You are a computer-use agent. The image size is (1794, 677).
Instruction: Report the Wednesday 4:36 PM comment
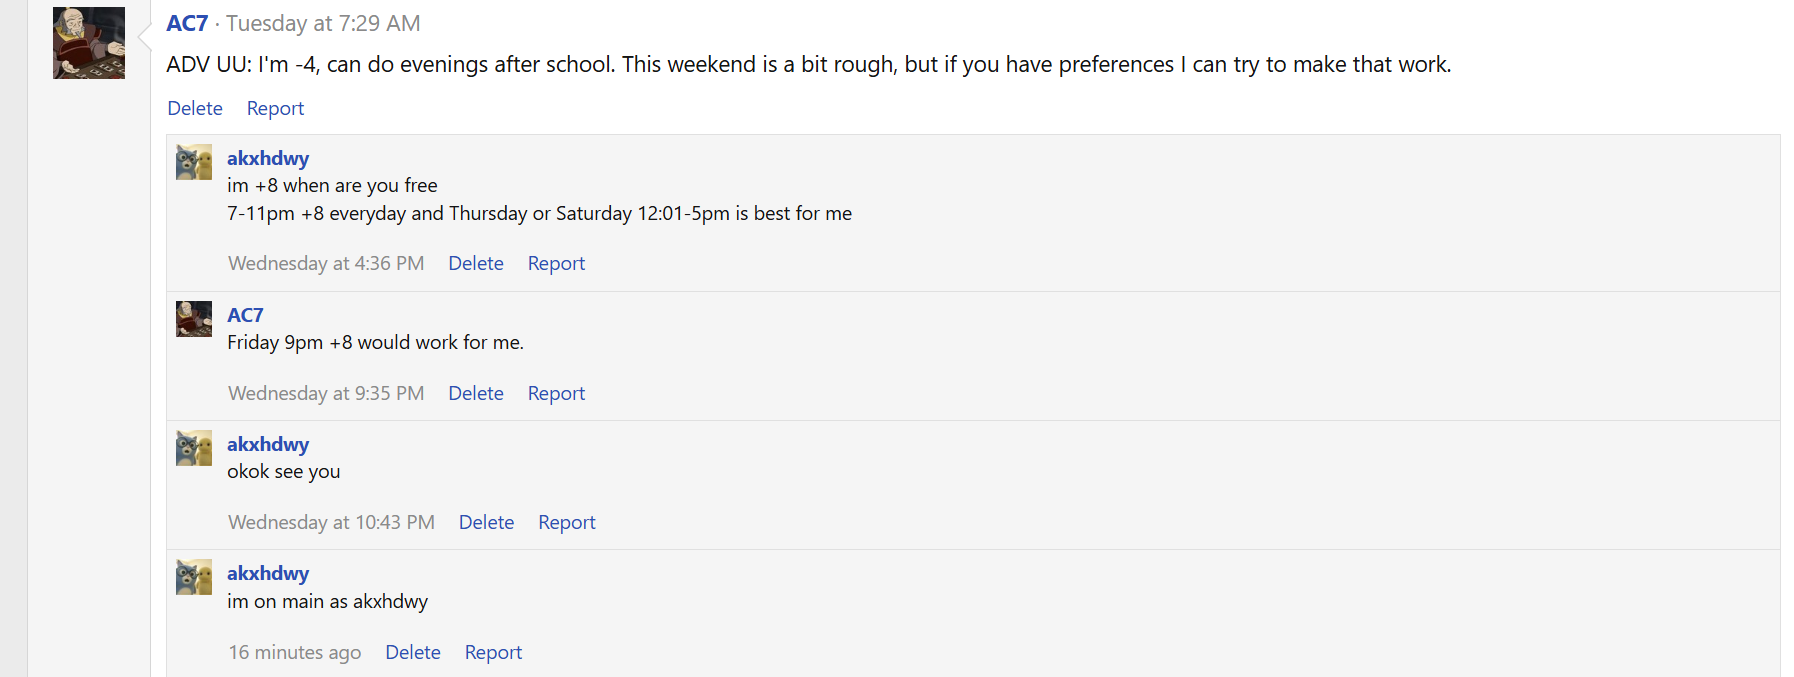(556, 263)
